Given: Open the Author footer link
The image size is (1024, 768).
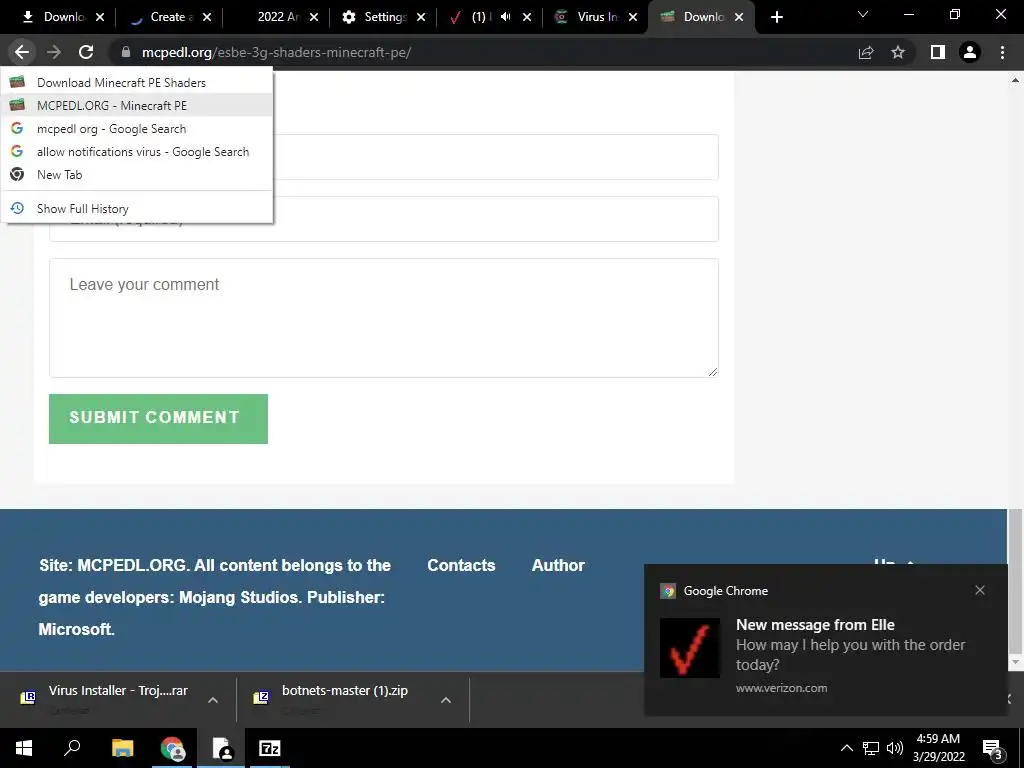Looking at the screenshot, I should (x=558, y=565).
